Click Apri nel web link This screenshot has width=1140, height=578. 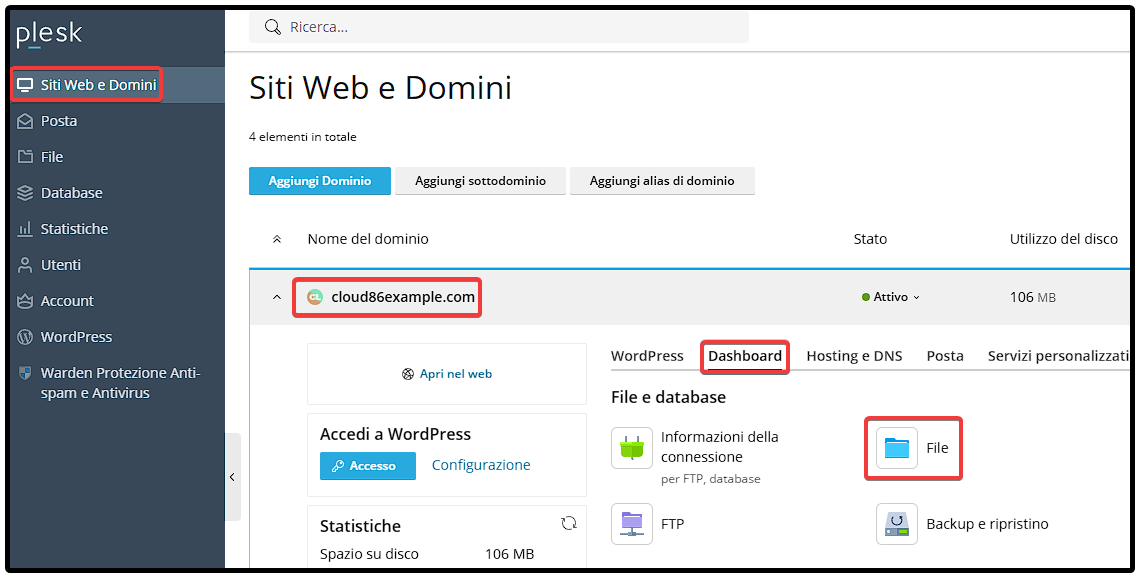pos(456,374)
